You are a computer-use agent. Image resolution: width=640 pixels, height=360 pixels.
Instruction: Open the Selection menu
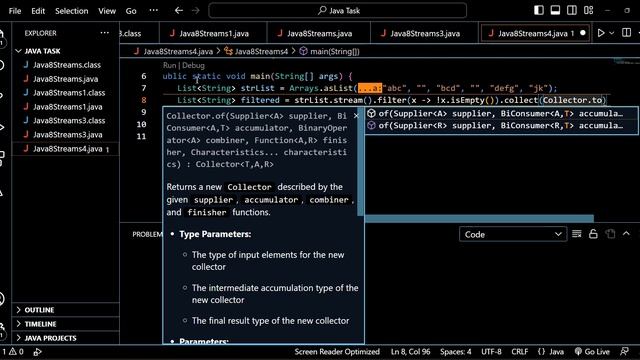point(71,11)
